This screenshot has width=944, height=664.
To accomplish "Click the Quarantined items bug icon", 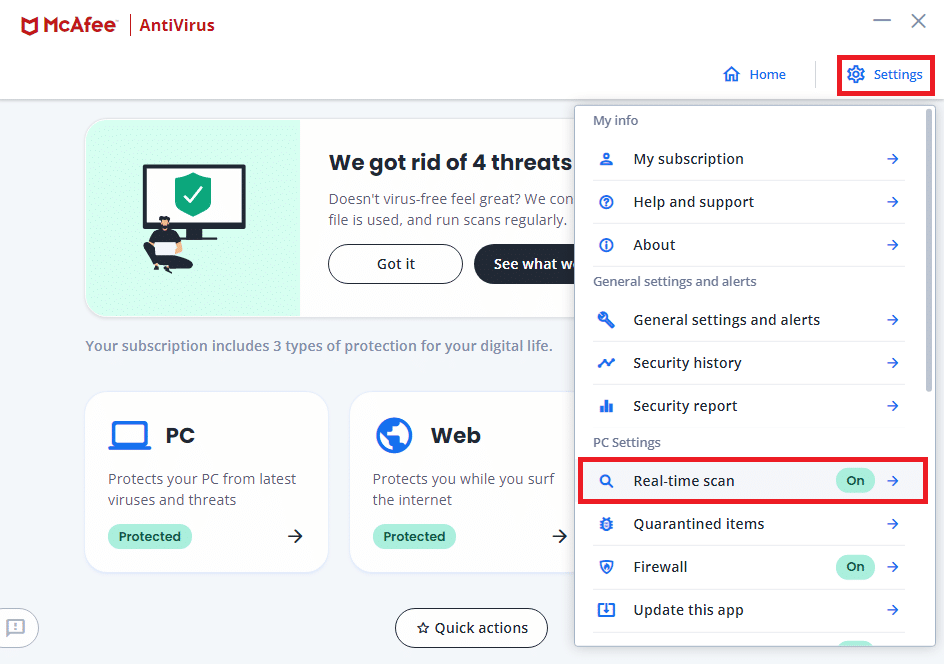I will tap(606, 524).
